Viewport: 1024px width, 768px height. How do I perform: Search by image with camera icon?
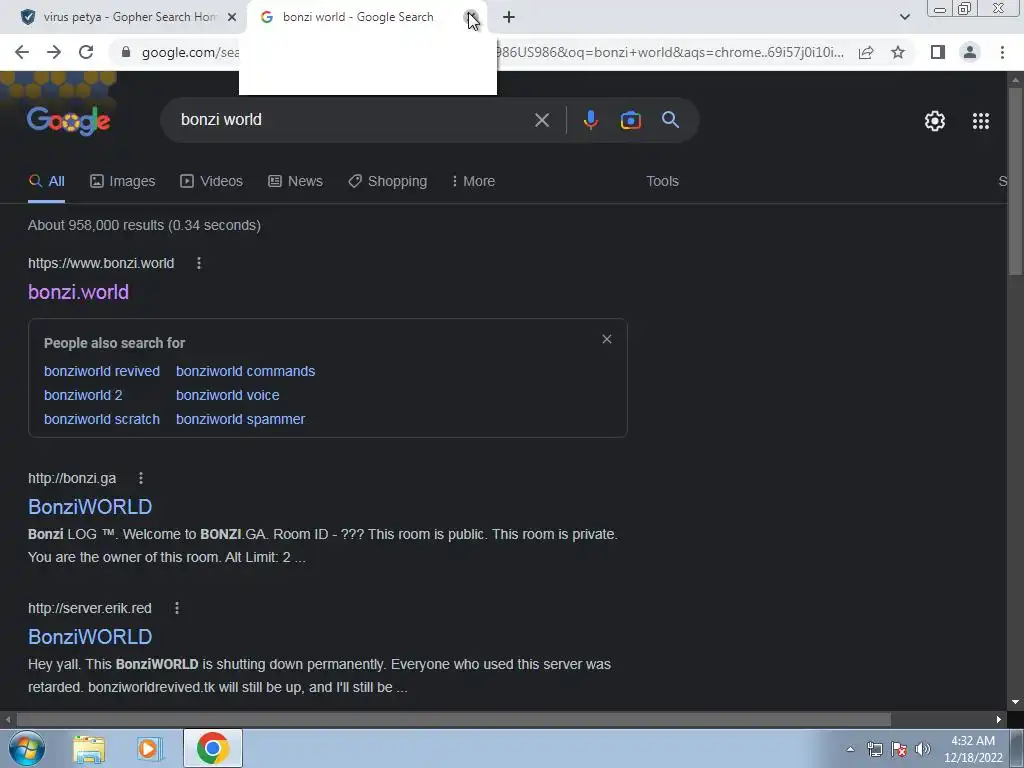tap(630, 120)
